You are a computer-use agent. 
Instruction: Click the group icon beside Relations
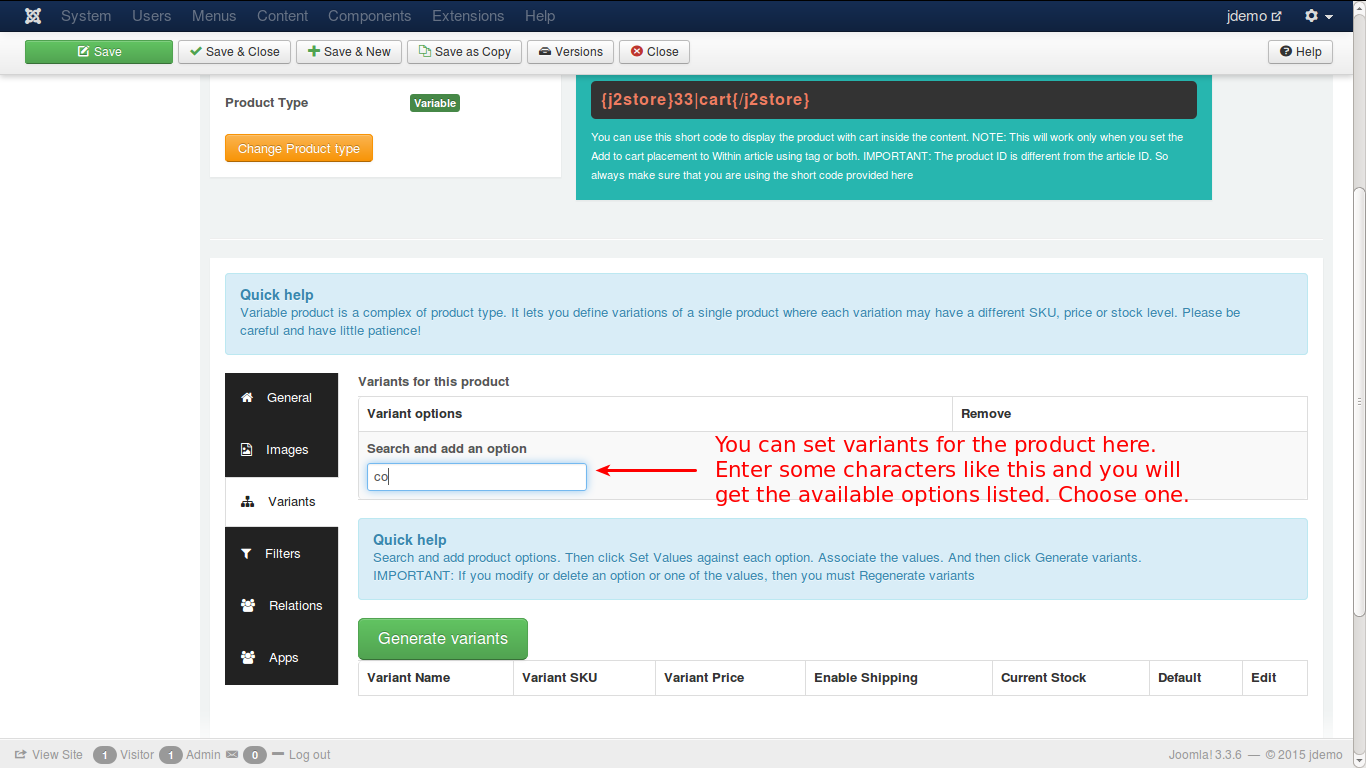(248, 606)
